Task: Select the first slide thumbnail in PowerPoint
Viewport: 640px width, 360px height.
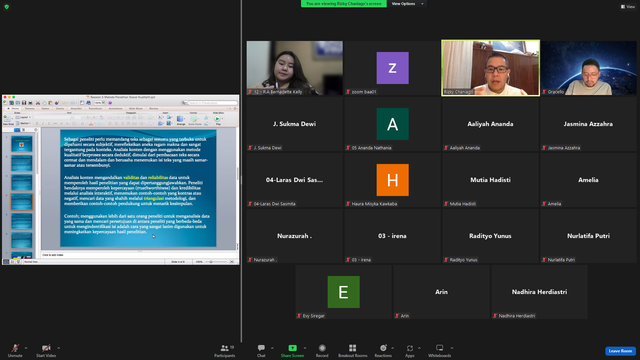Action: pyautogui.click(x=22, y=144)
